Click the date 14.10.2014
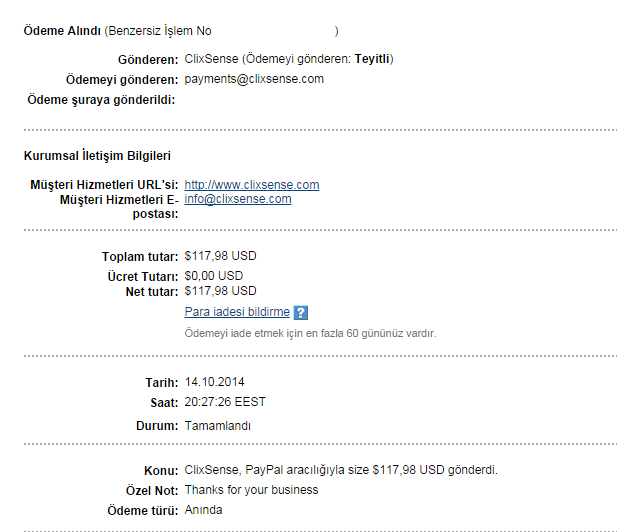The width and height of the screenshot is (617, 532). point(214,382)
